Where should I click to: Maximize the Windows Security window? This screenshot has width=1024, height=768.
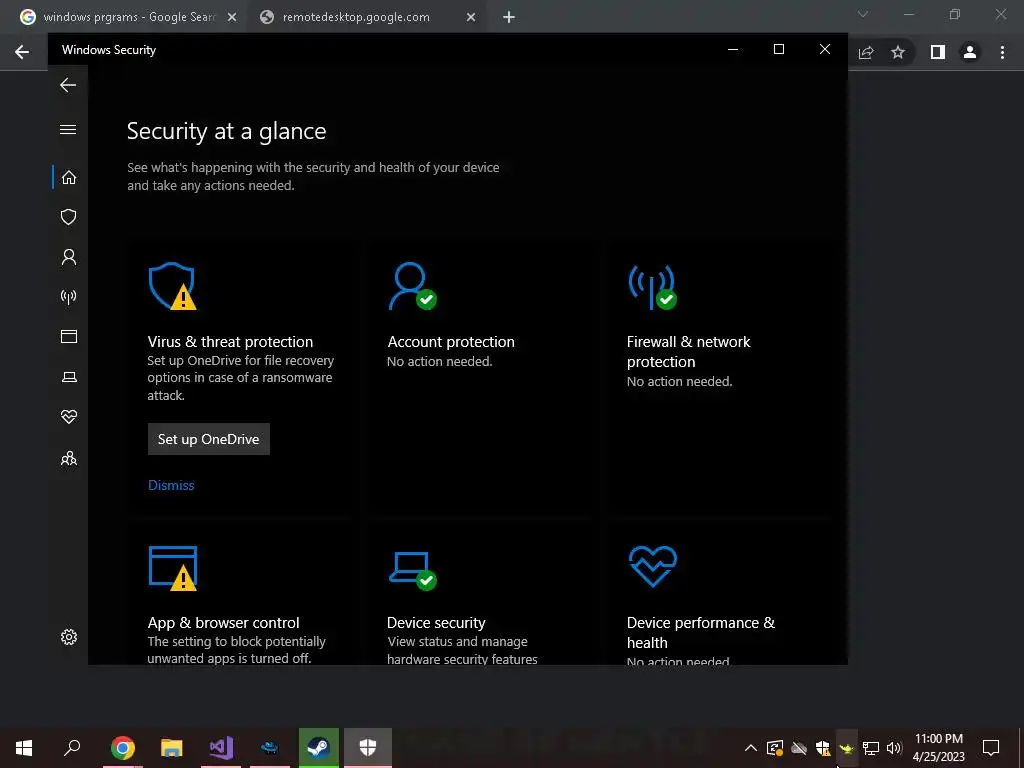[778, 50]
